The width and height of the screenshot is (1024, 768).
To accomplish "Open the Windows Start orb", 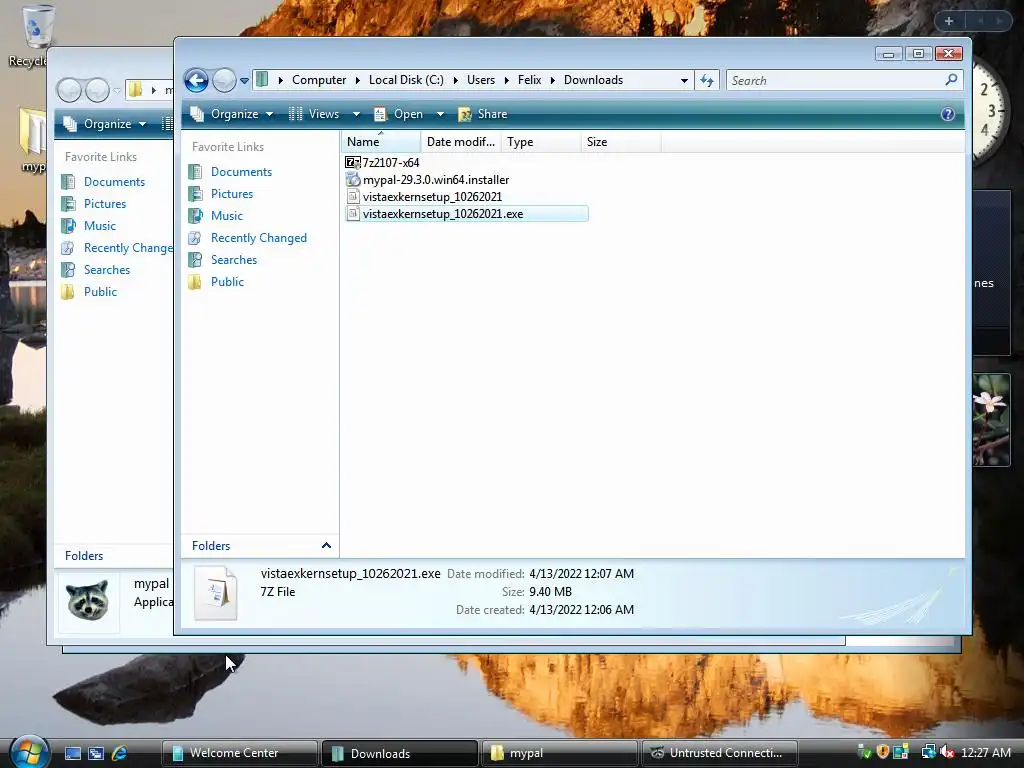I will point(29,751).
